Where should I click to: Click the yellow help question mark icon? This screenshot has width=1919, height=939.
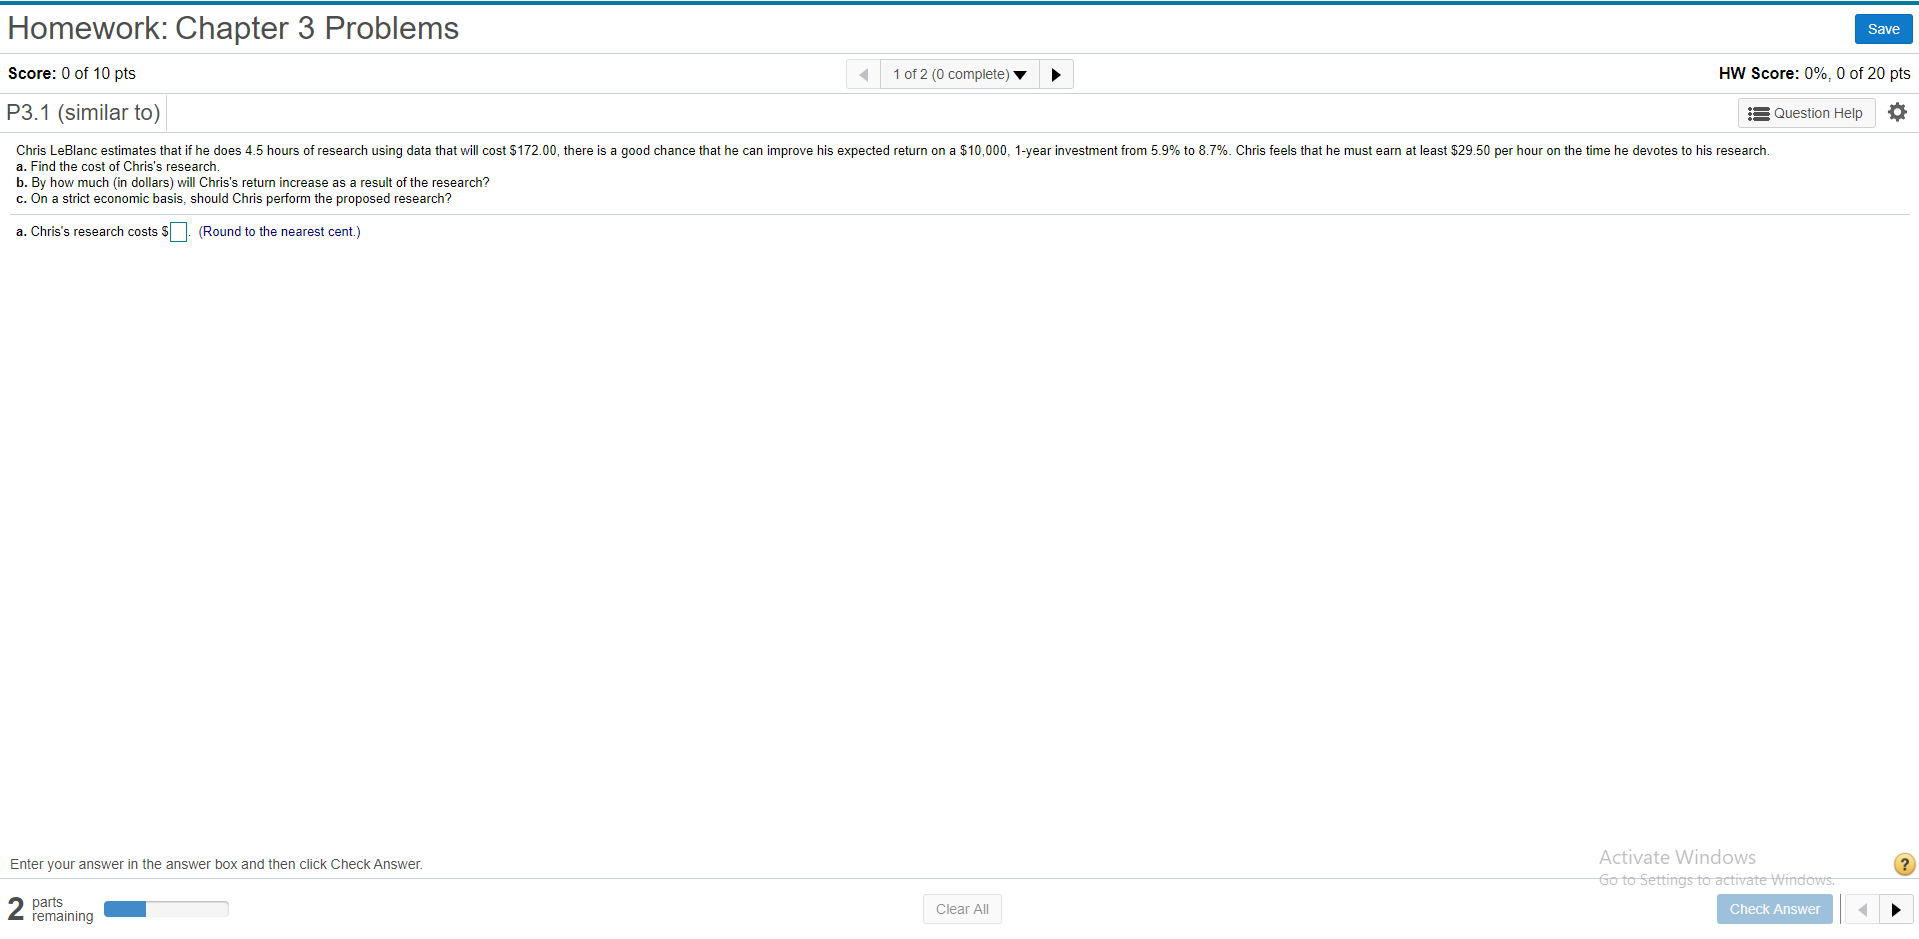(1904, 864)
